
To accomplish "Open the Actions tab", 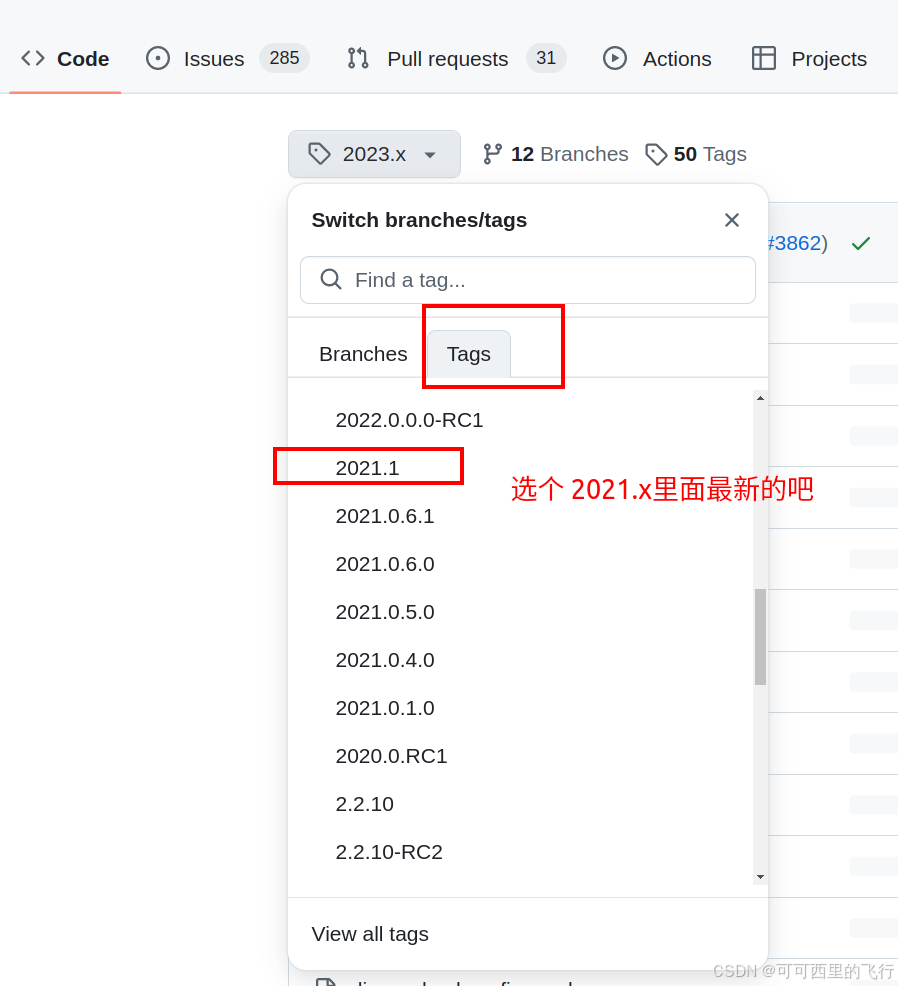I will [657, 58].
